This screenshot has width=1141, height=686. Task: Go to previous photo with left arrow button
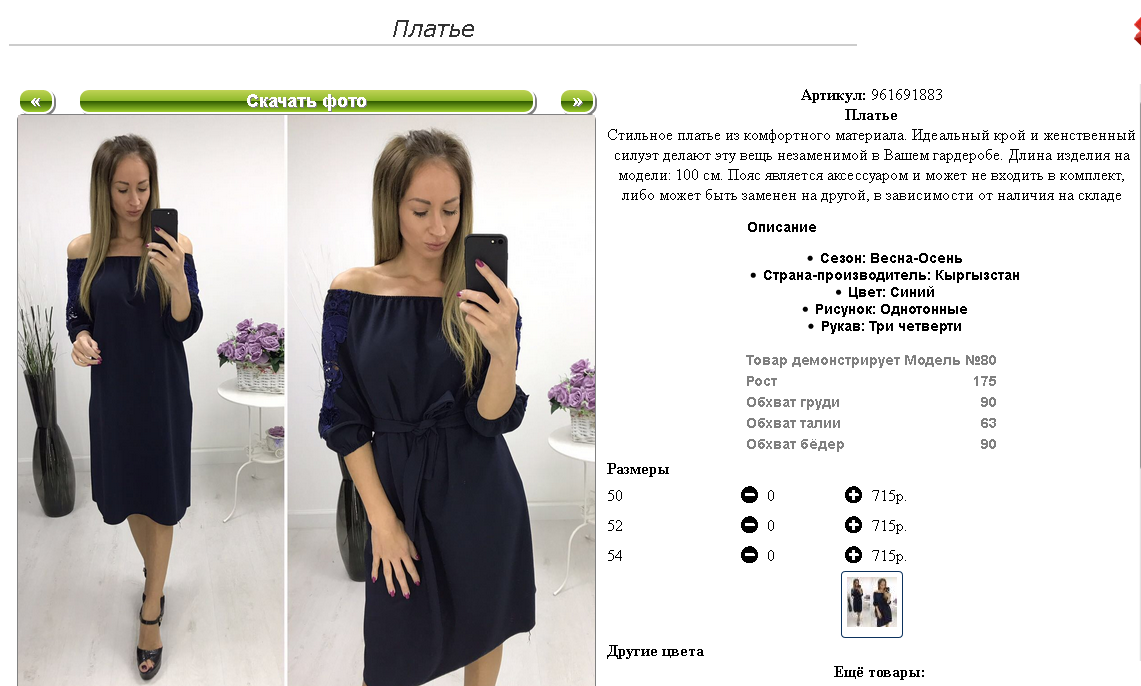point(36,101)
